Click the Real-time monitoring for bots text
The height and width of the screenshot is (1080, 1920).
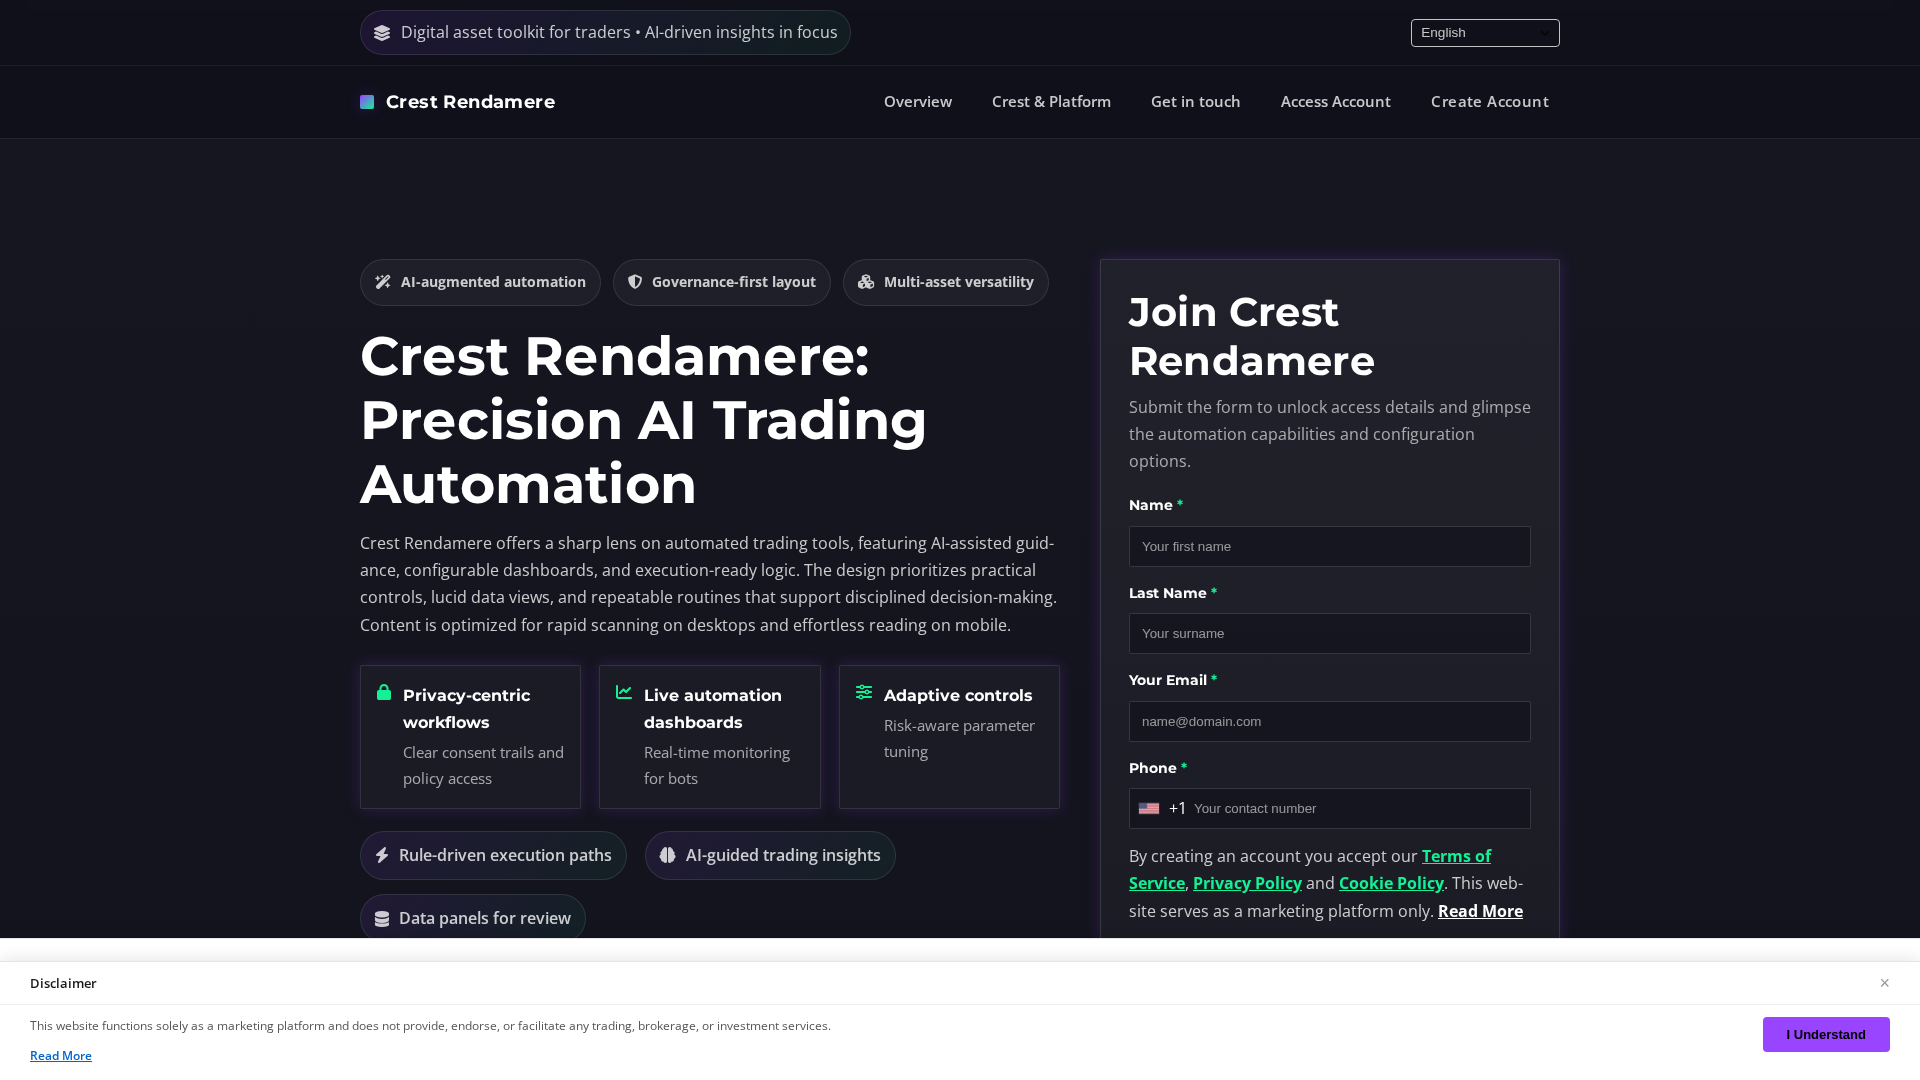pyautogui.click(x=717, y=765)
